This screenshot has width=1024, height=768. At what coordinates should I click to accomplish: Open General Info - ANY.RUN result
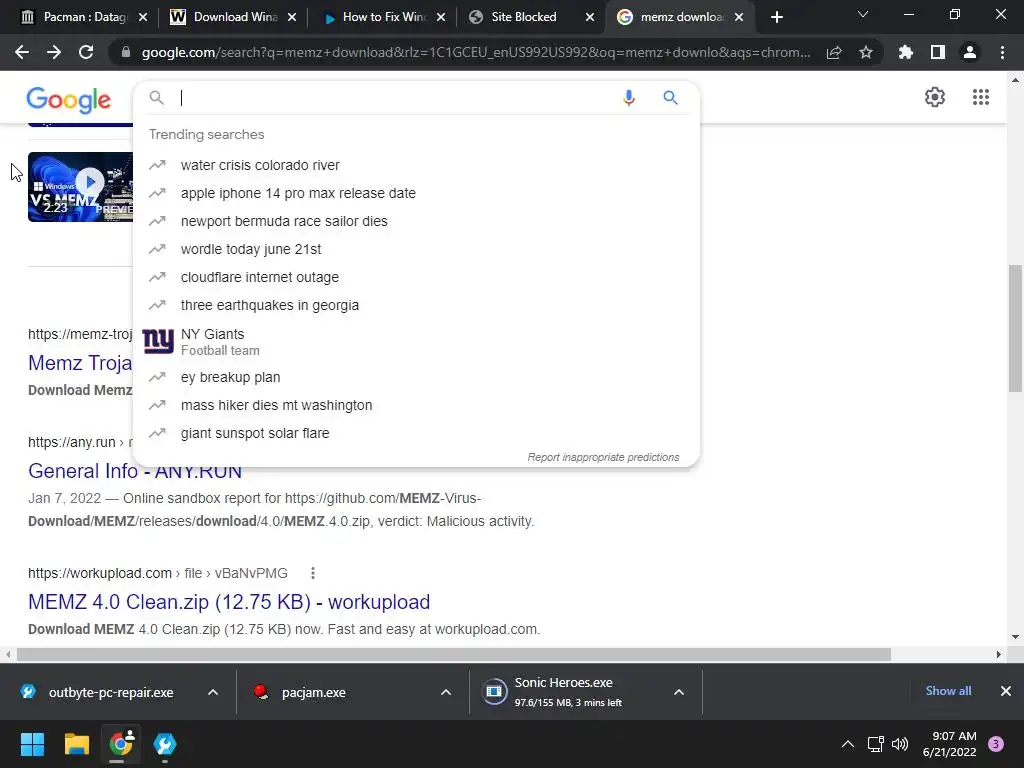point(135,471)
